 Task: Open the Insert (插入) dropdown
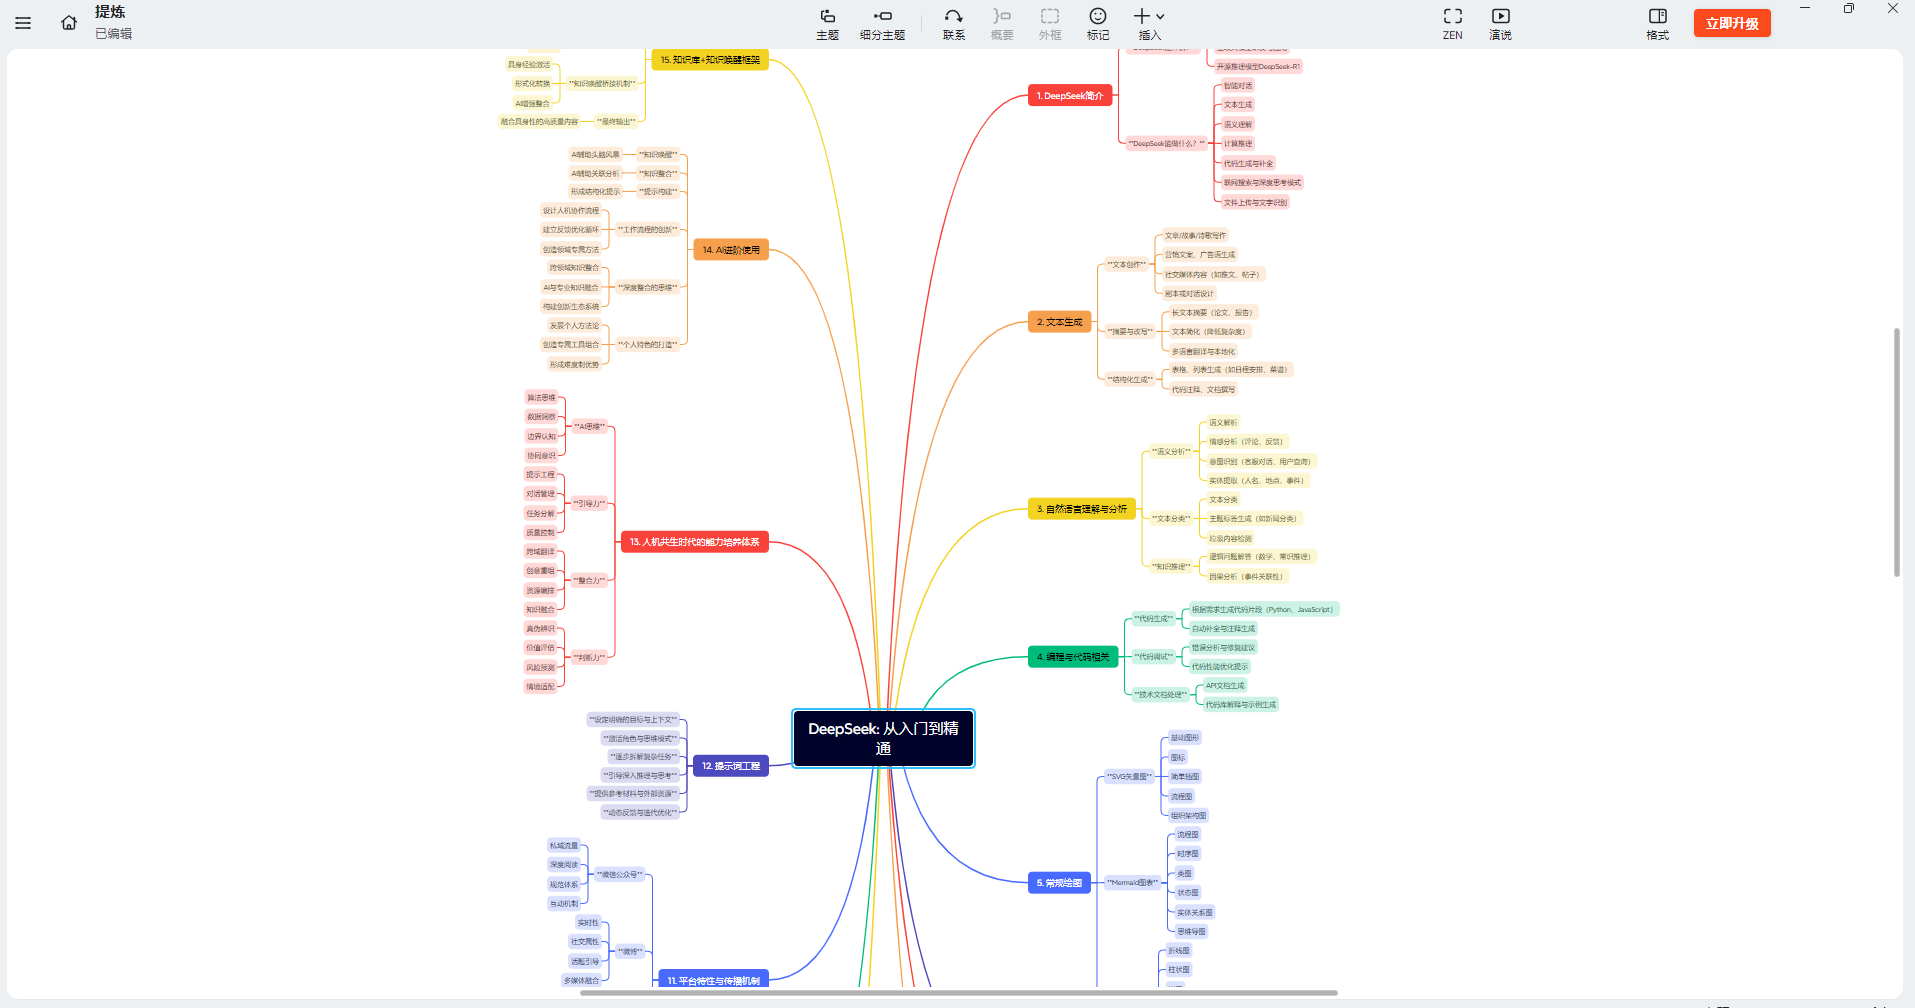click(1149, 24)
